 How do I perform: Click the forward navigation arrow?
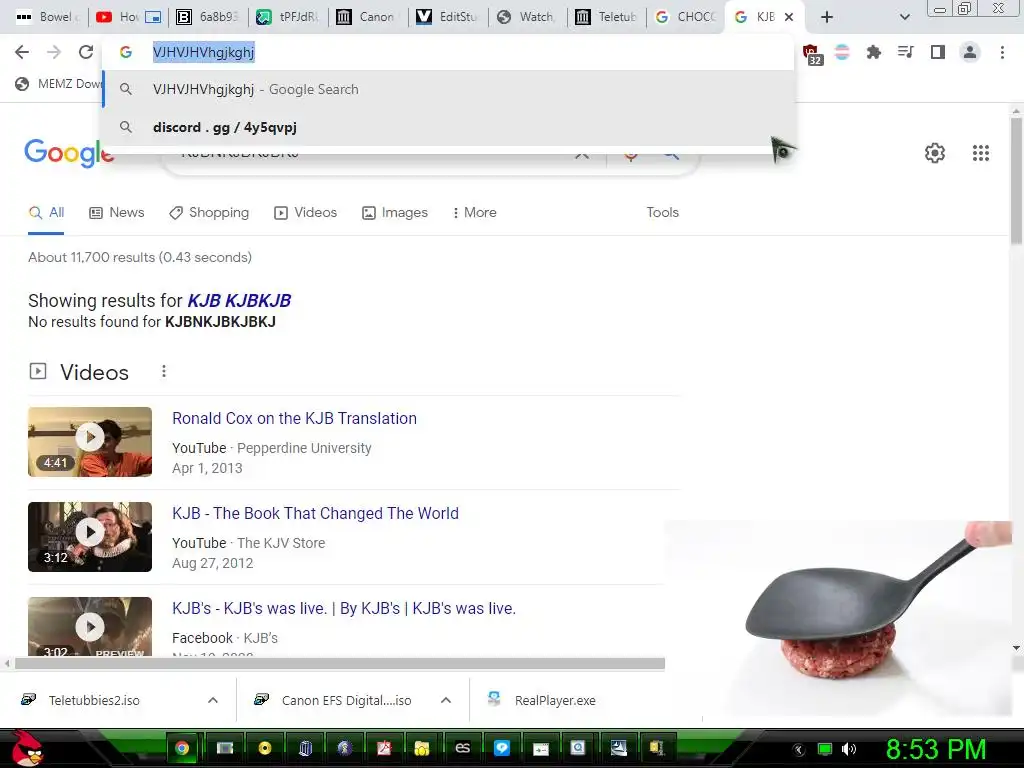54,52
